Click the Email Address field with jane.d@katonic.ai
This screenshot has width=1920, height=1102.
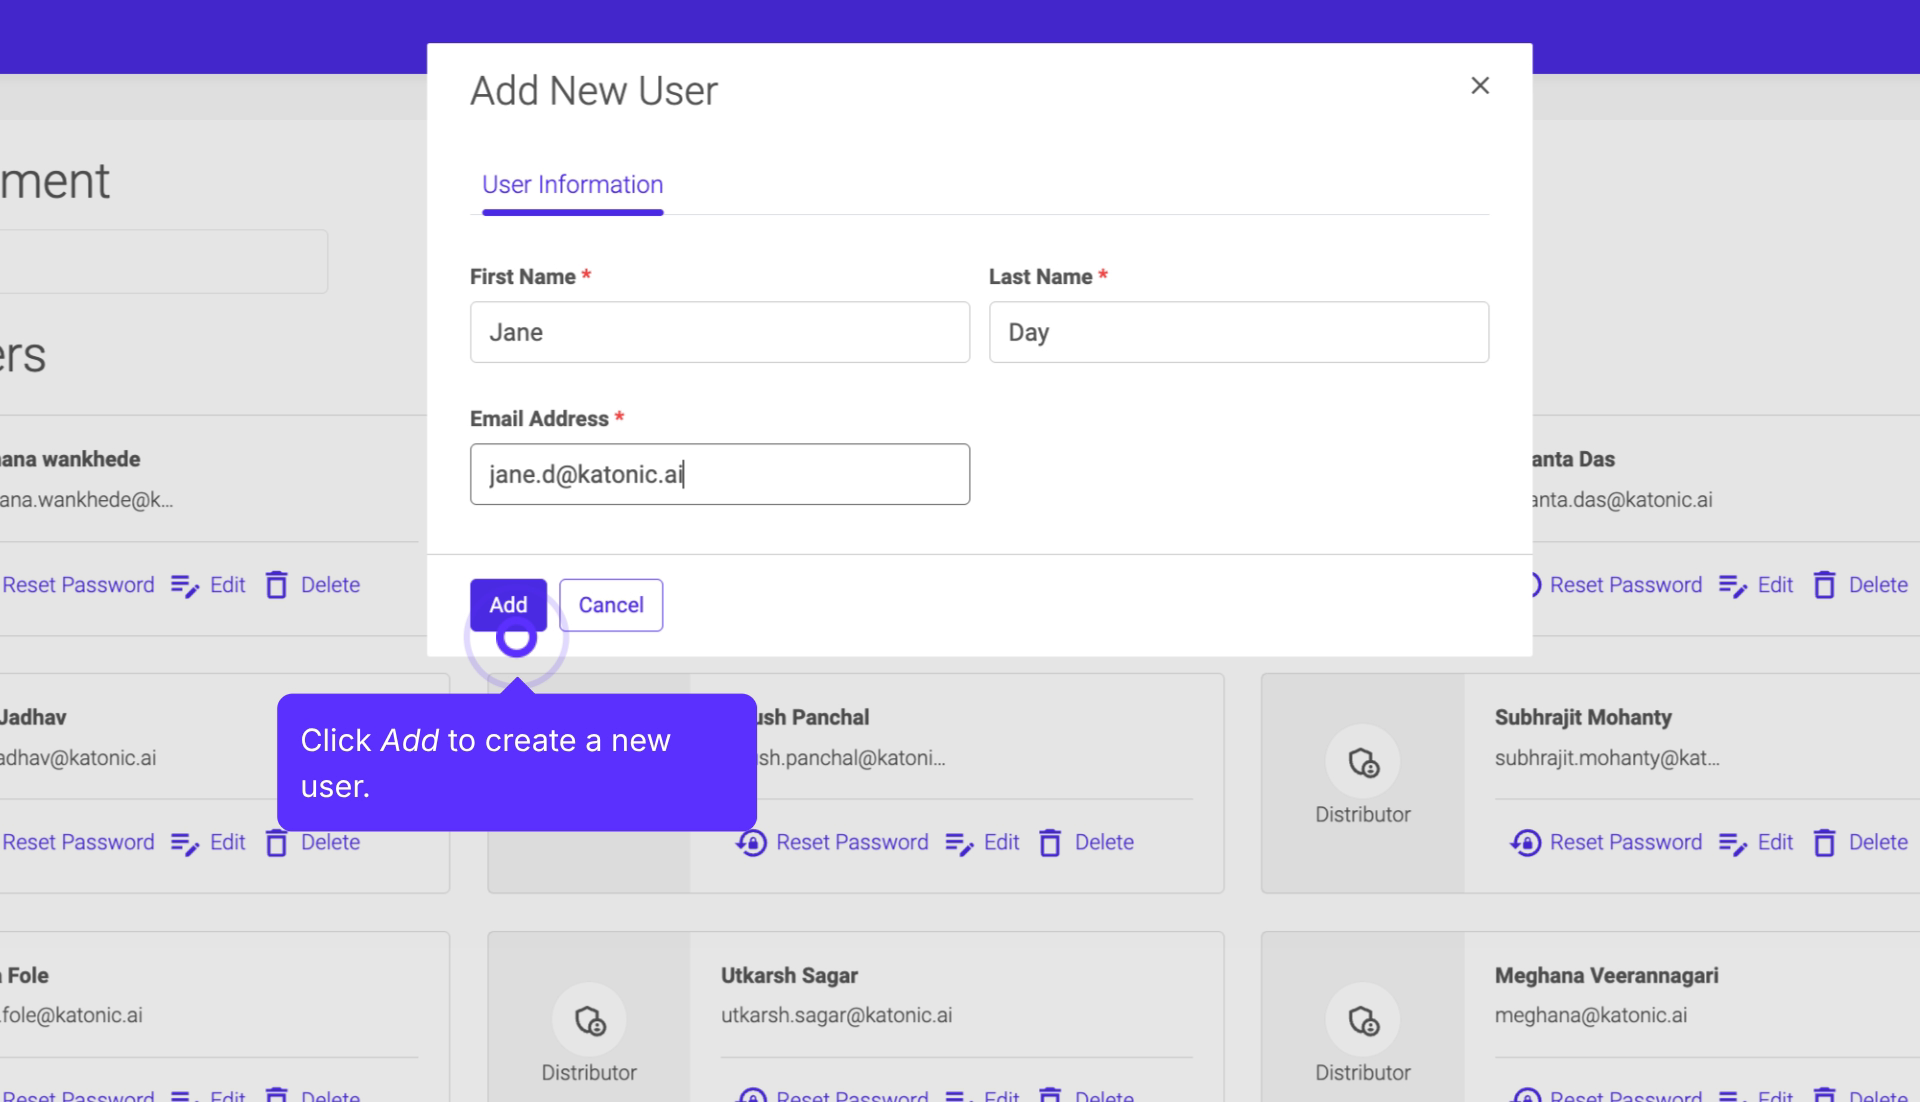(x=719, y=474)
